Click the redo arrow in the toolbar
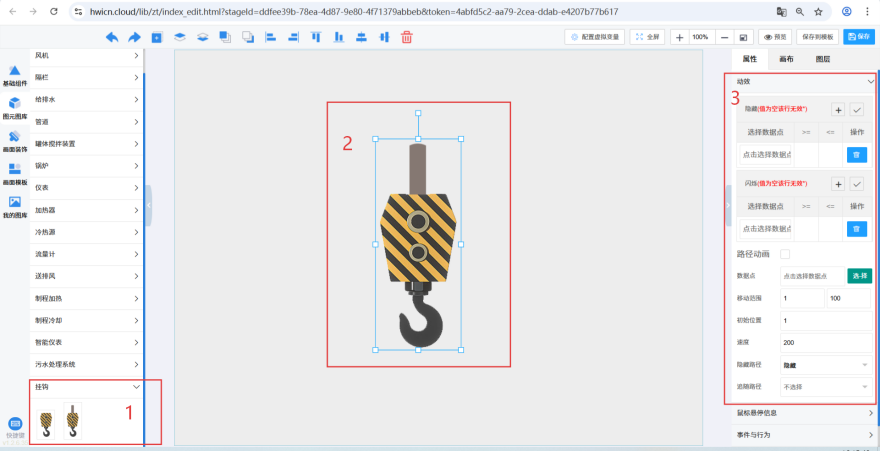Viewport: 880px width, 451px height. [134, 37]
